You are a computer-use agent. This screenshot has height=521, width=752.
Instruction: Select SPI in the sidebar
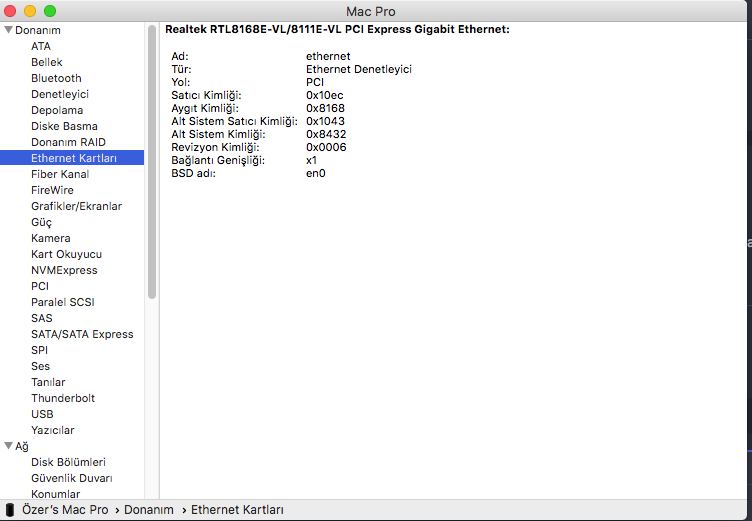coord(39,350)
